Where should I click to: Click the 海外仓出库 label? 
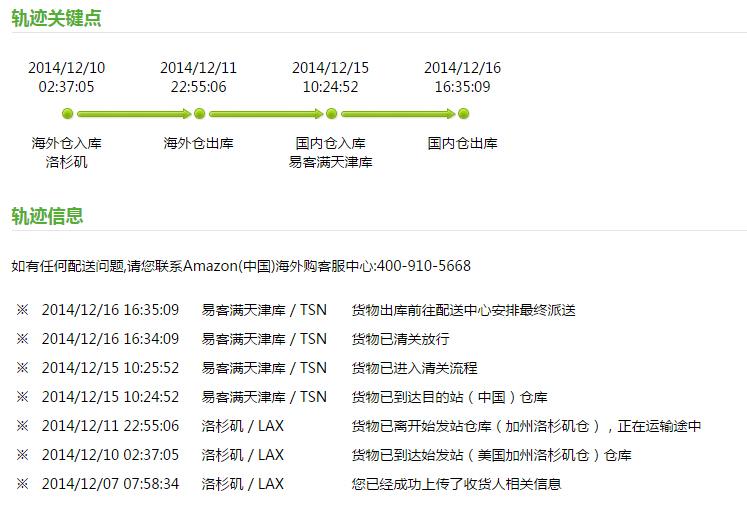(199, 143)
